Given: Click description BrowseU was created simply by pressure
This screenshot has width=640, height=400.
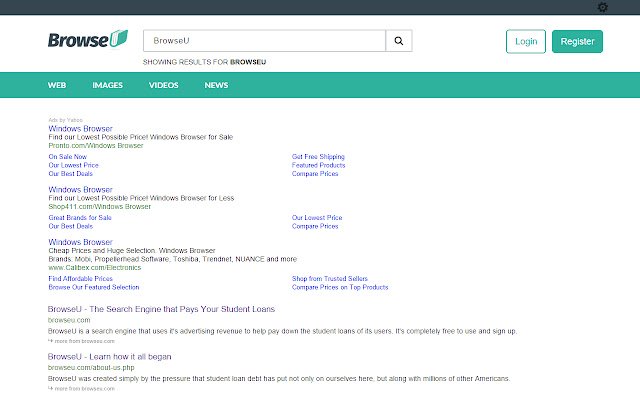Looking at the screenshot, I should click(x=279, y=379).
